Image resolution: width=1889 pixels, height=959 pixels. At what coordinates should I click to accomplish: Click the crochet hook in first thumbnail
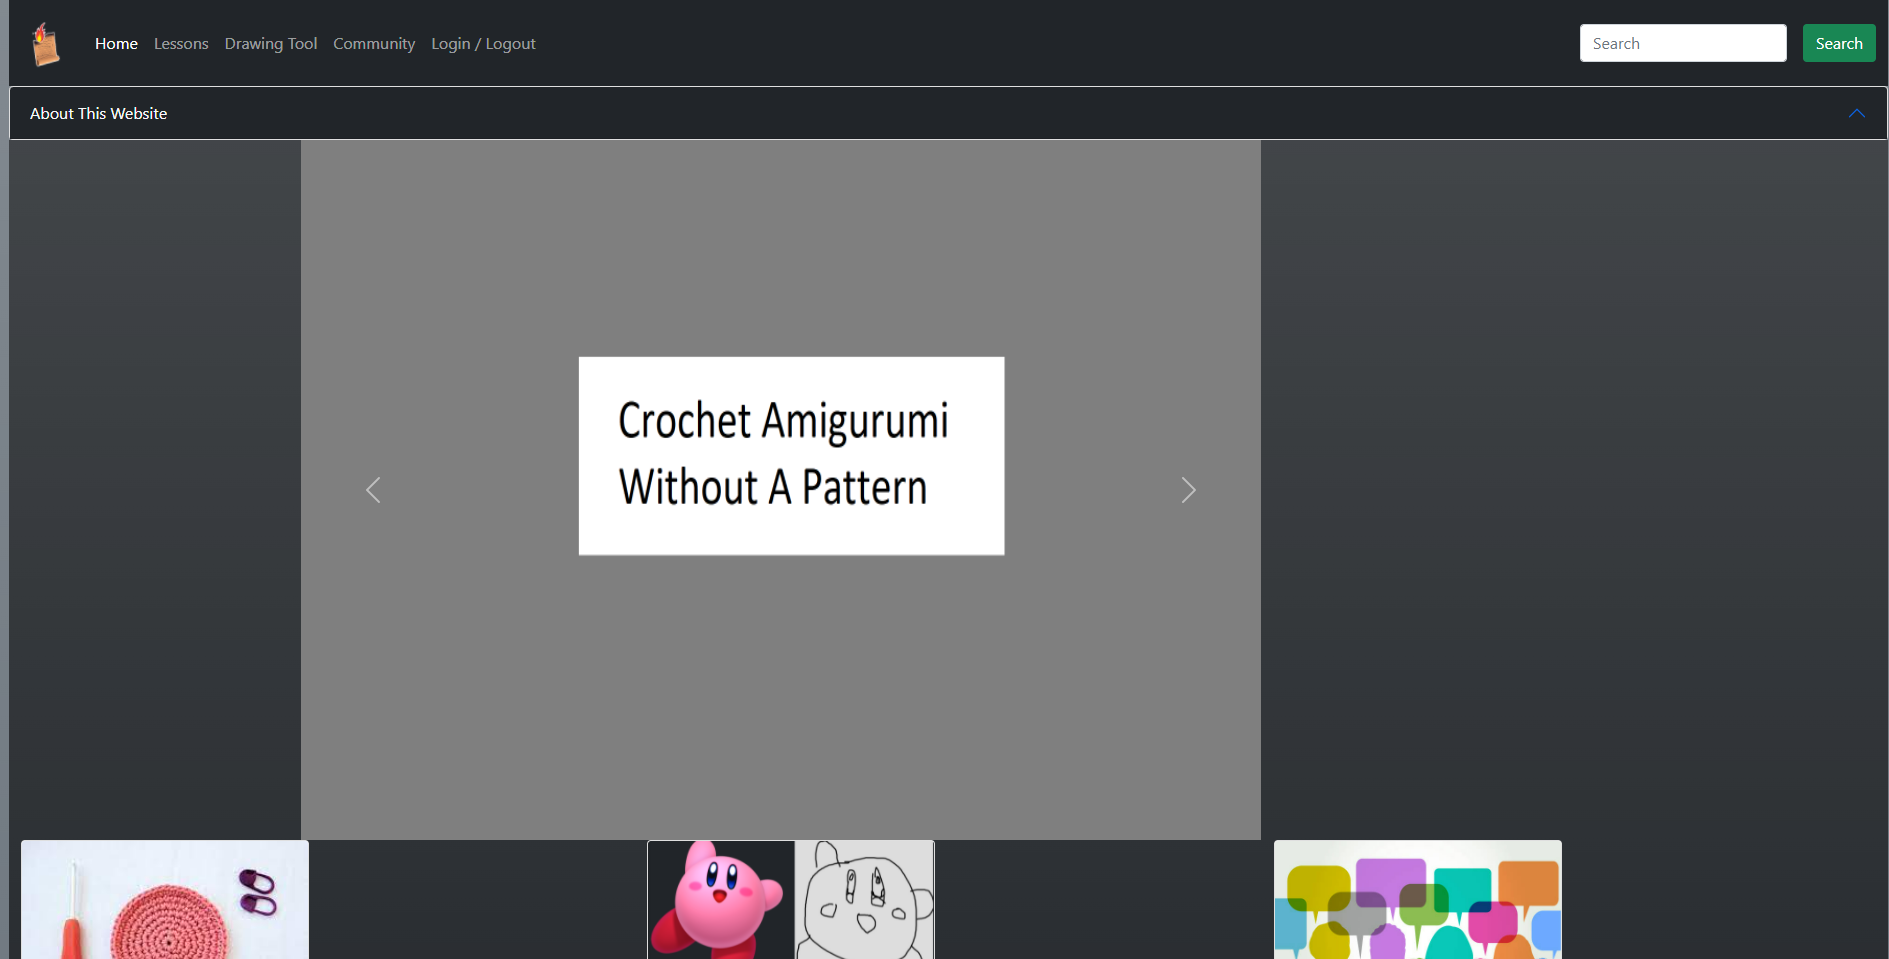click(72, 915)
